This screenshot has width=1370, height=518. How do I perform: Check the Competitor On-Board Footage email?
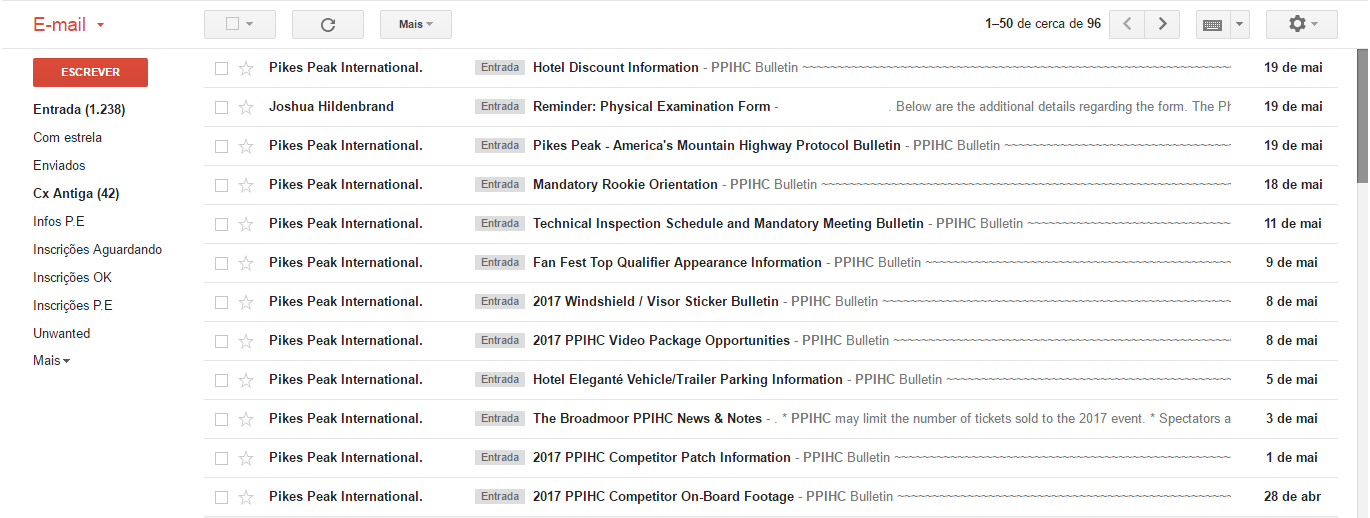point(221,497)
